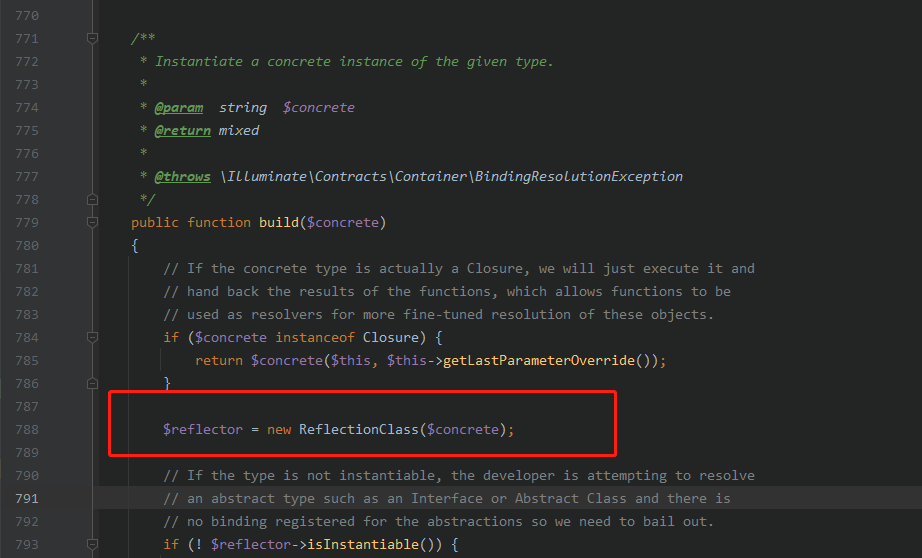Image resolution: width=922 pixels, height=558 pixels.
Task: Click highlighted line number 791 in gutter
Action: click(x=27, y=499)
